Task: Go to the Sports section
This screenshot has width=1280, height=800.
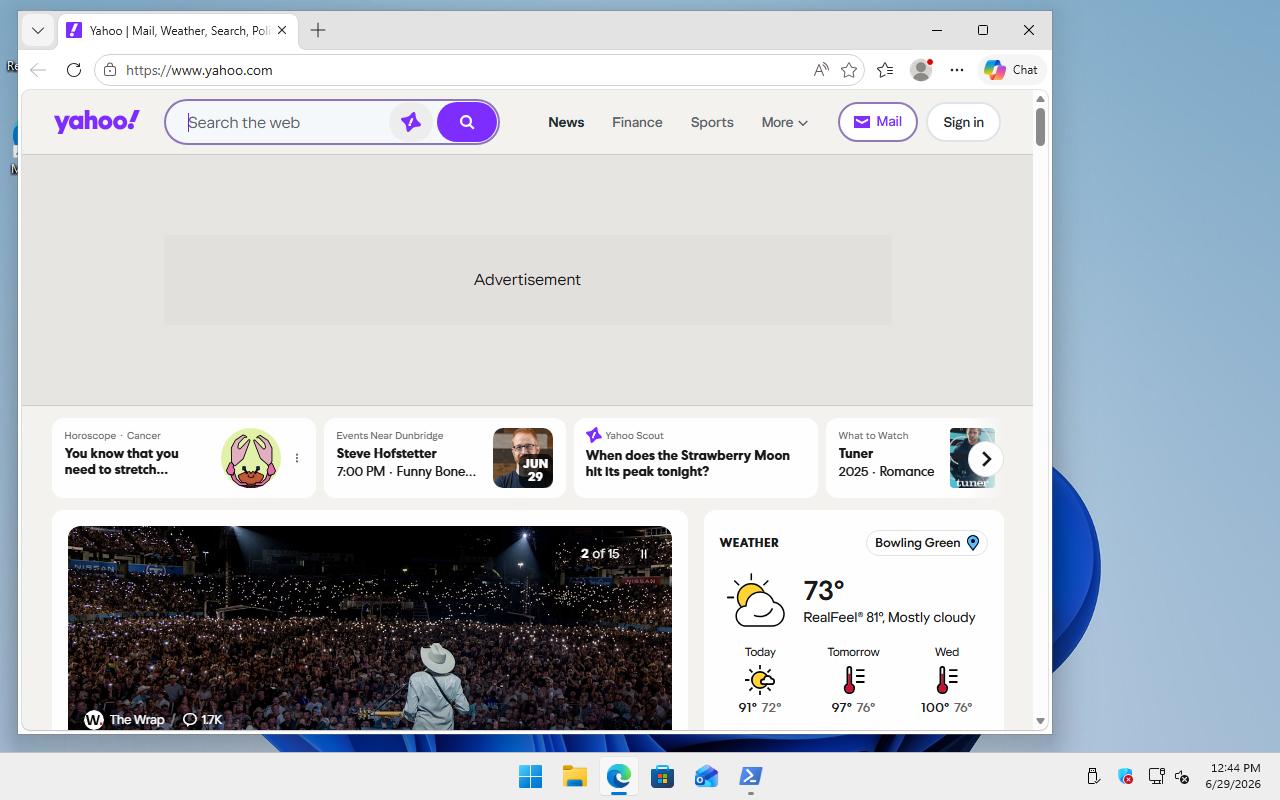Action: coord(712,122)
